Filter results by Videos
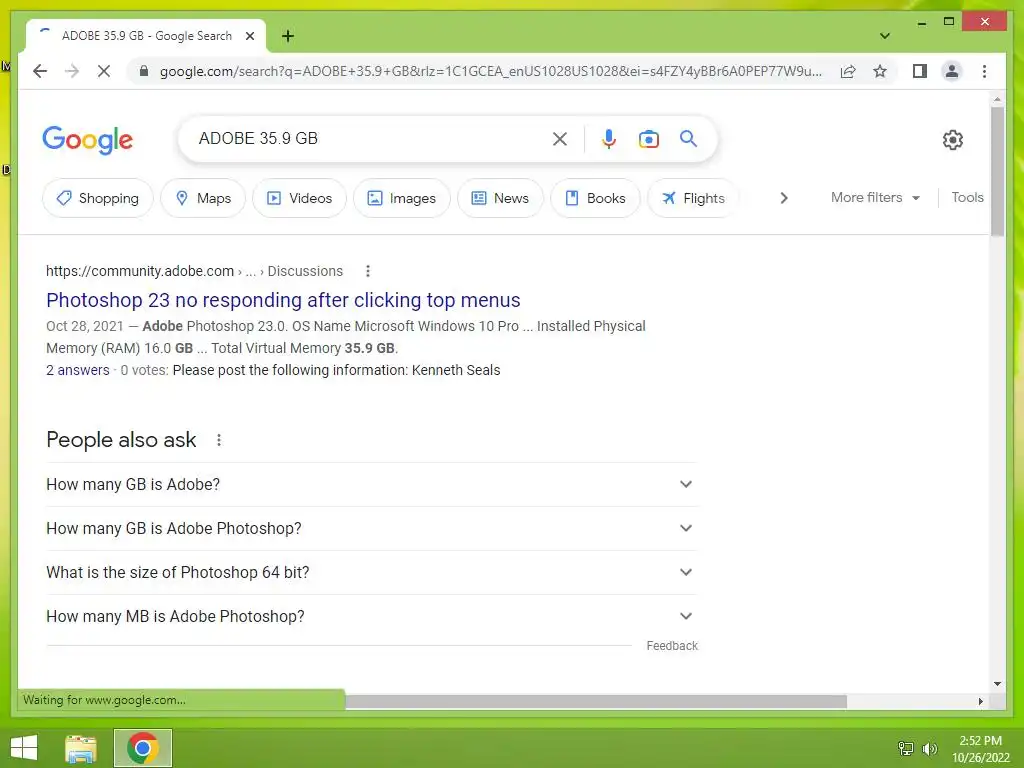Viewport: 1024px width, 768px height. click(299, 198)
